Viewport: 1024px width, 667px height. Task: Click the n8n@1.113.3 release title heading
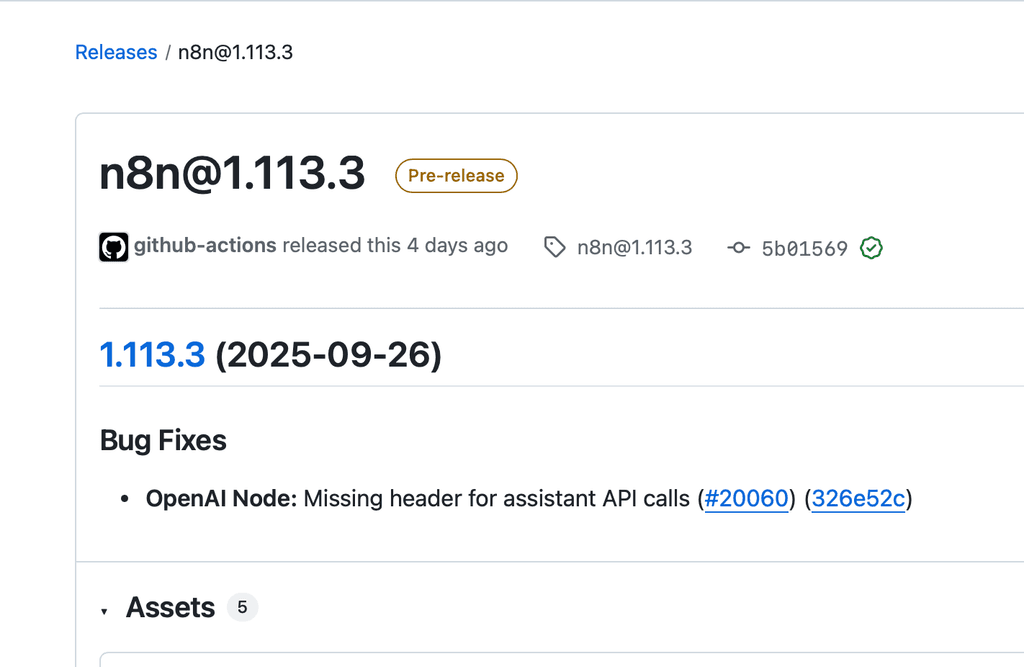(232, 175)
